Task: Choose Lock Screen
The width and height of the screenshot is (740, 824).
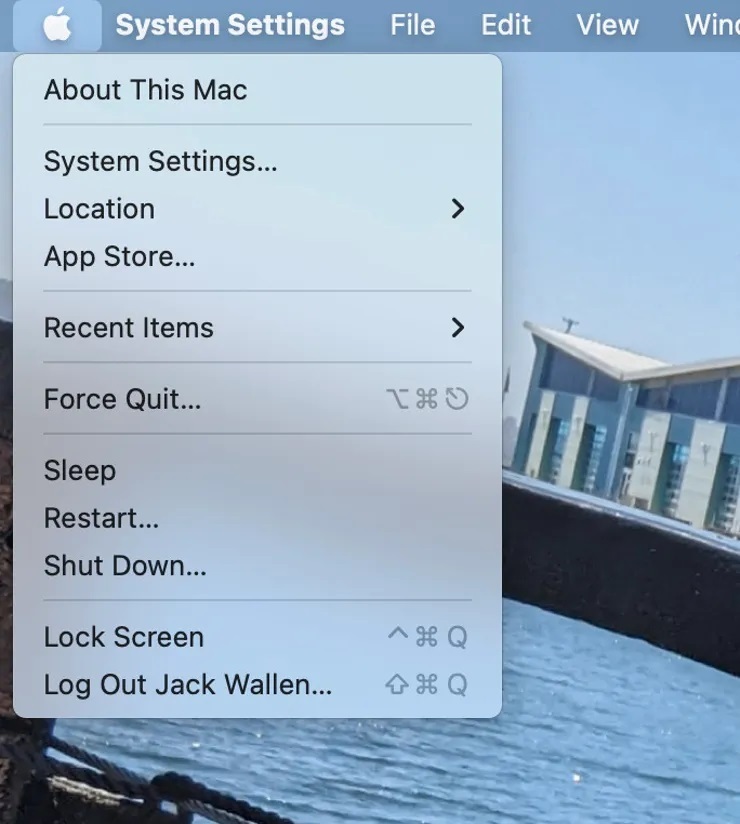Action: 258,637
